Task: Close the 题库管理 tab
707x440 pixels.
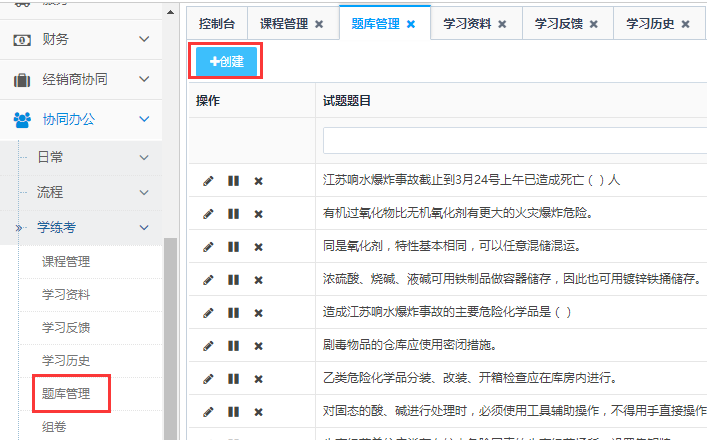Action: click(411, 23)
